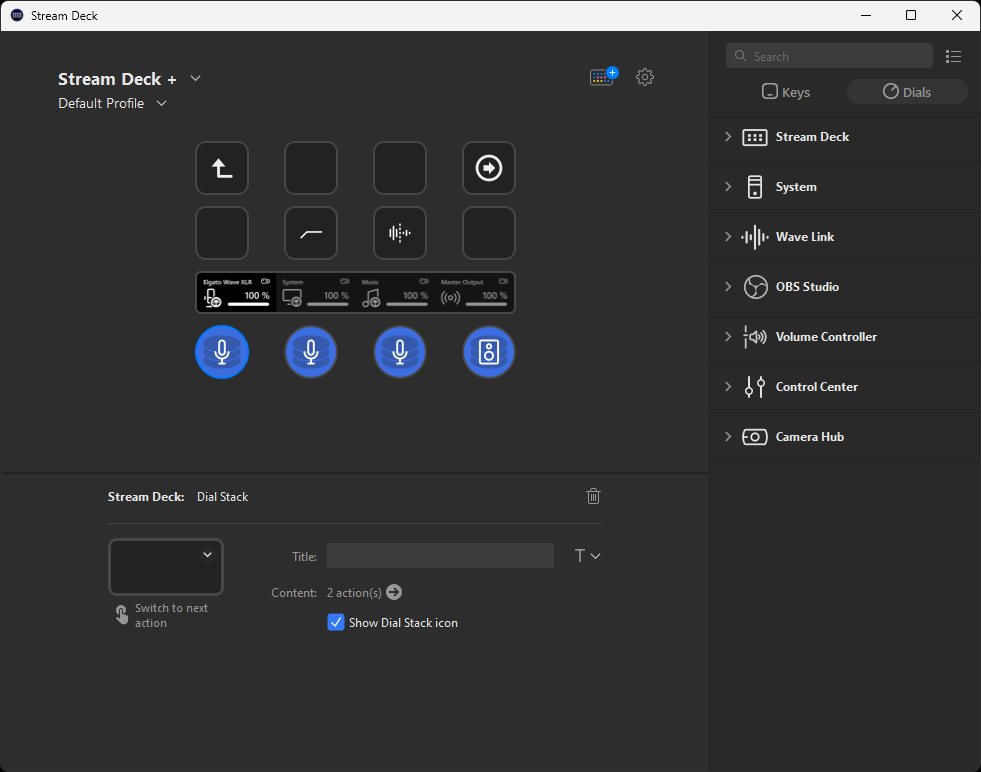Click the waveform key in the second row

click(399, 233)
